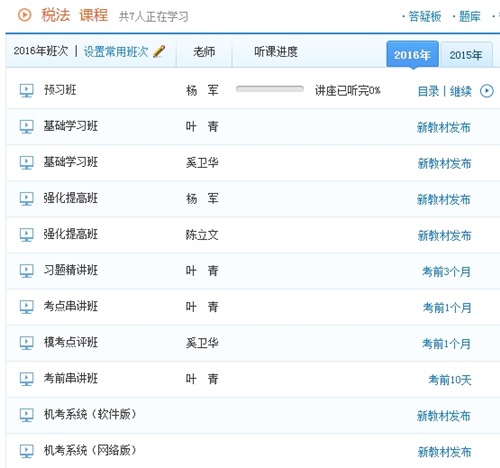
Task: Click 新教材发布 for 叶青's 基础学习班
Action: point(444,127)
